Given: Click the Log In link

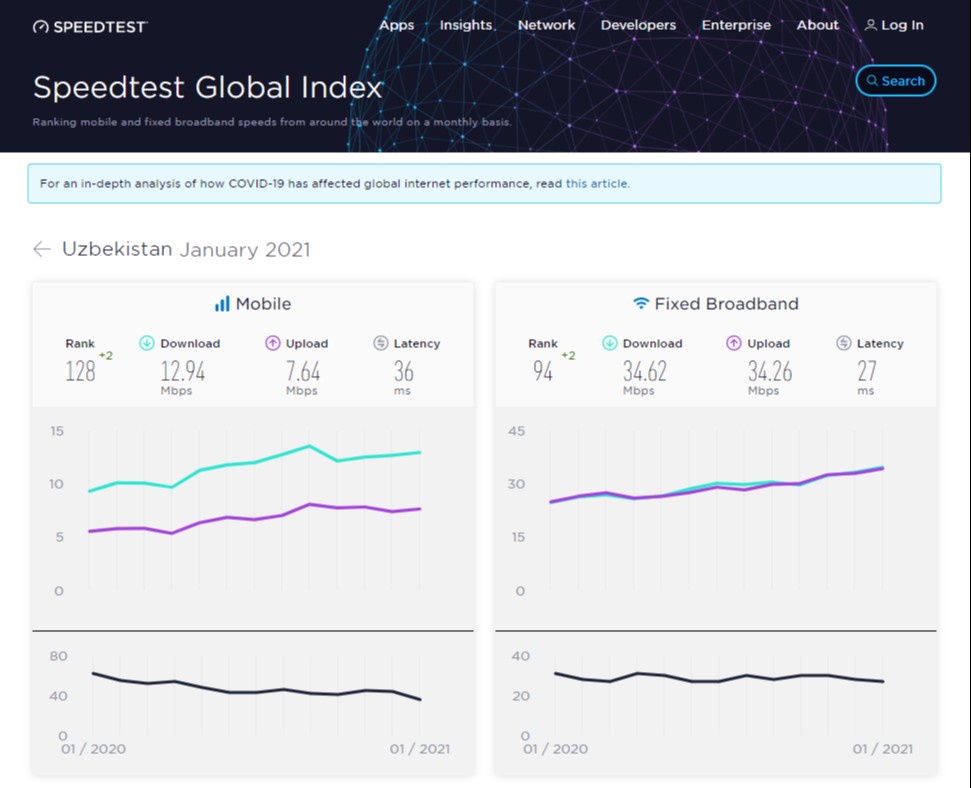Looking at the screenshot, I should 894,25.
